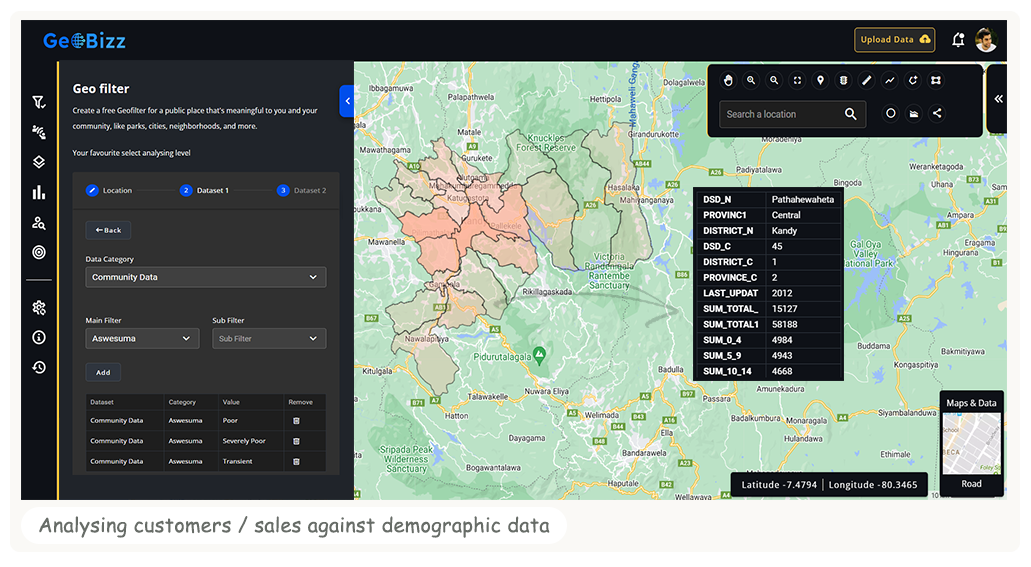Viewport: 1031px width, 567px height.
Task: Open the settings gear sidebar icon
Action: click(39, 307)
